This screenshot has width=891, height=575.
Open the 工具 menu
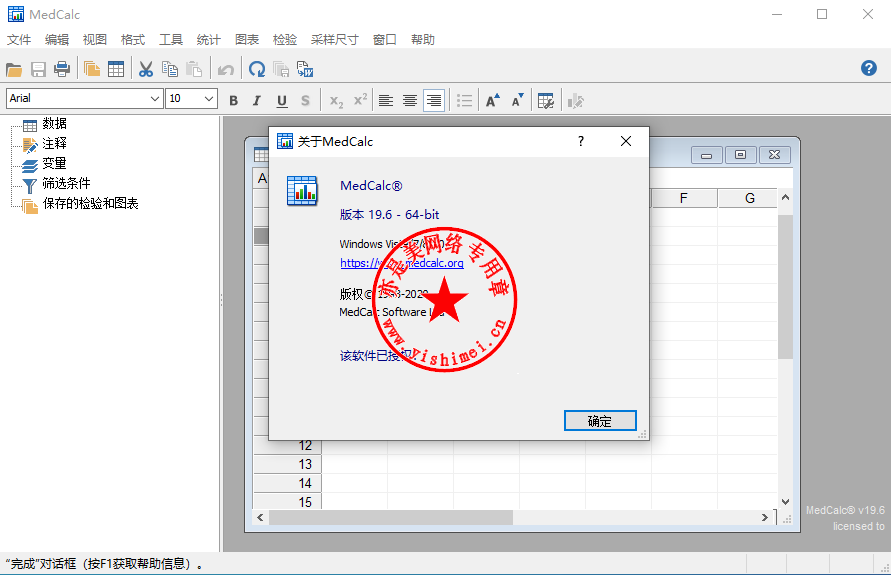[171, 39]
